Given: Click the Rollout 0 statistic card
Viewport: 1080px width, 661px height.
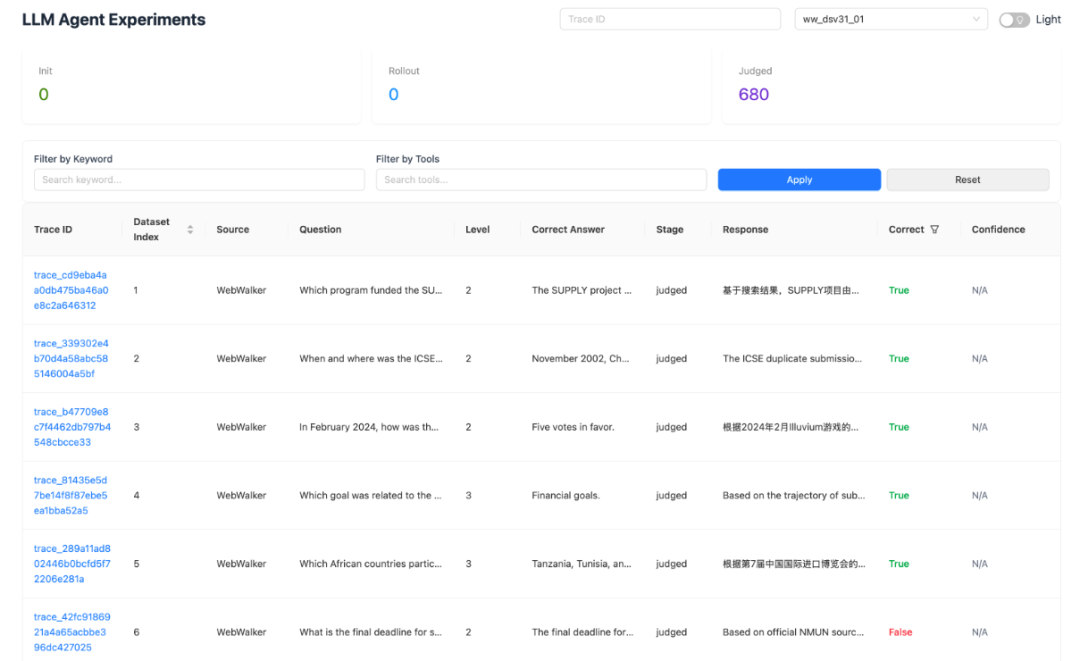Looking at the screenshot, I should [x=541, y=86].
